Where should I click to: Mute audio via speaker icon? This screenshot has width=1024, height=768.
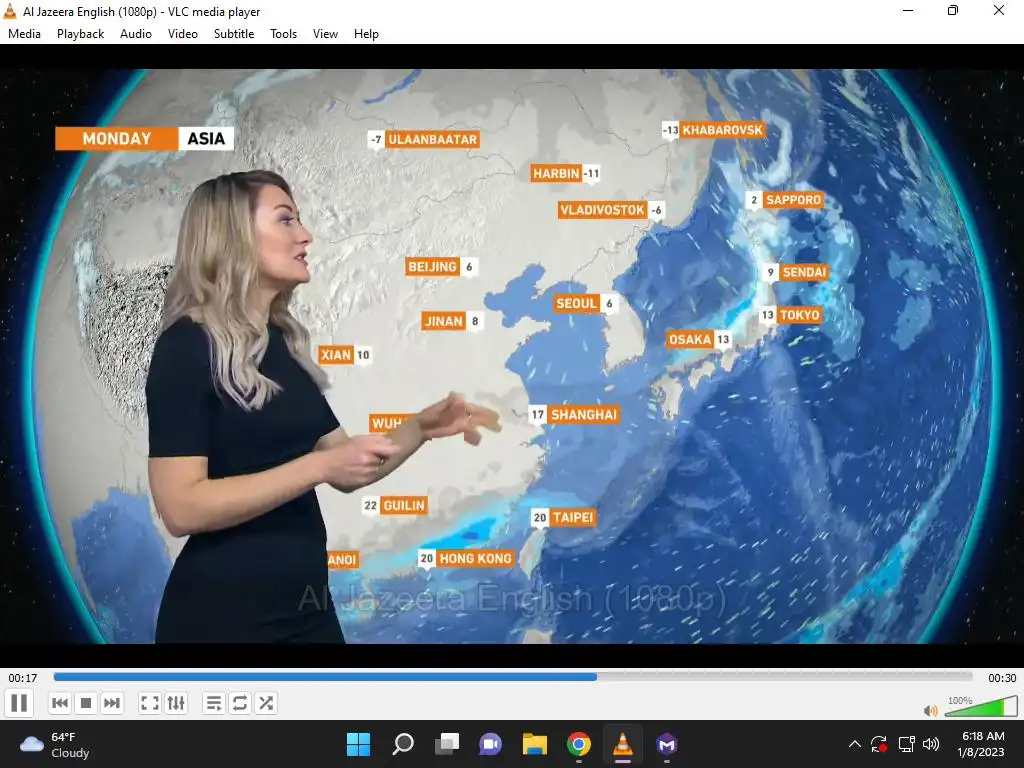click(x=931, y=710)
